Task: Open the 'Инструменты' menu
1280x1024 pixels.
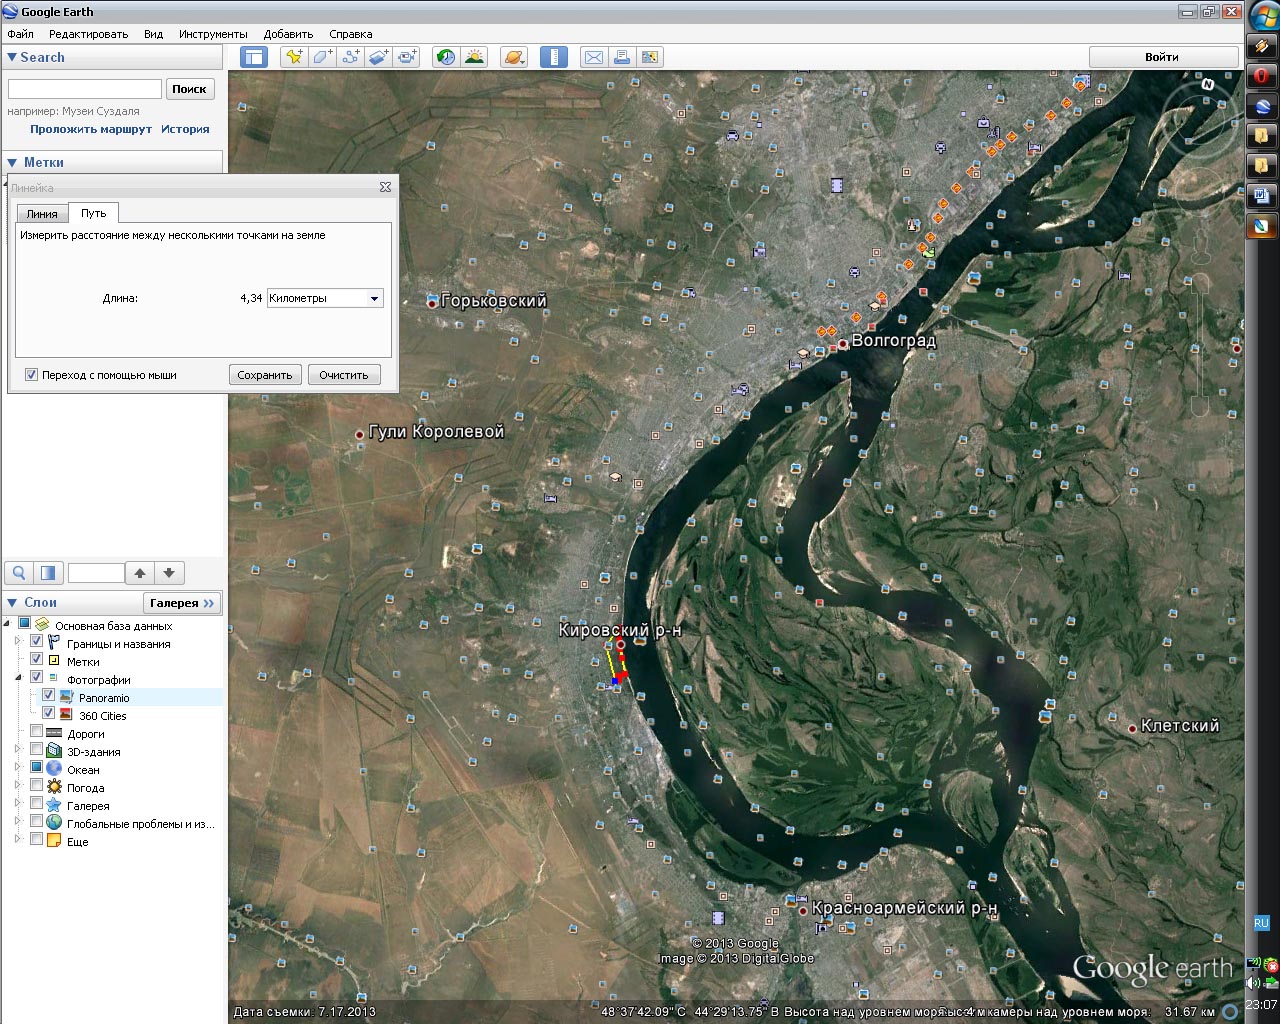Action: (213, 34)
